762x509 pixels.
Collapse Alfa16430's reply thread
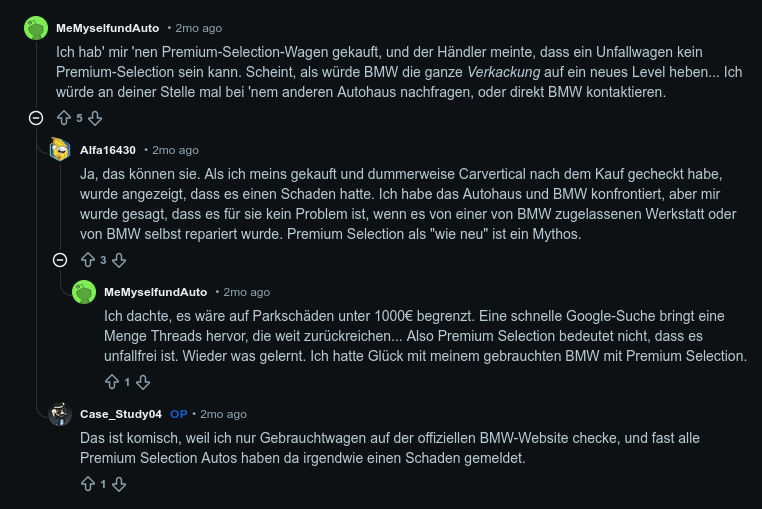coord(60,260)
